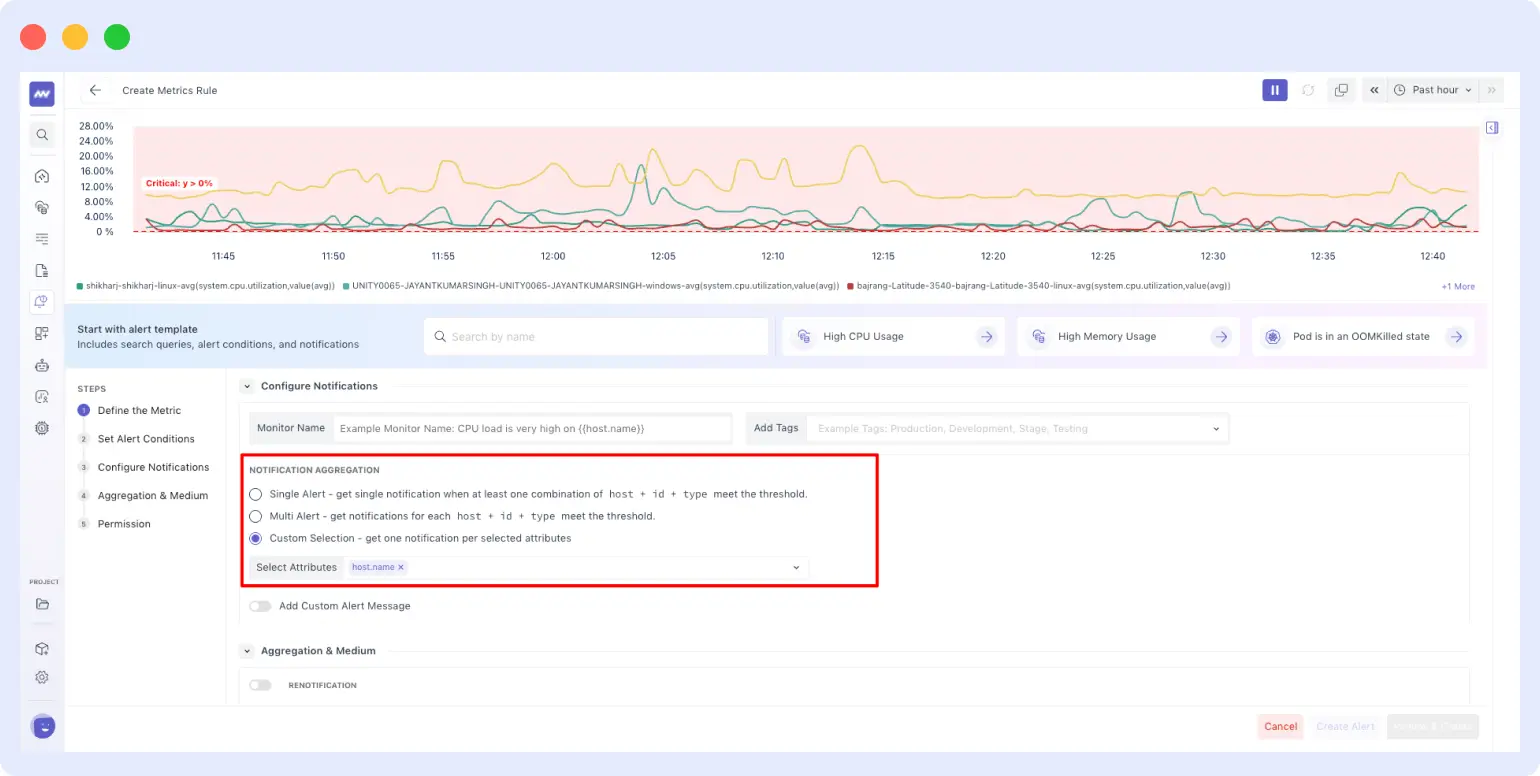Go to step Set Alert Conditions

[x=146, y=439]
